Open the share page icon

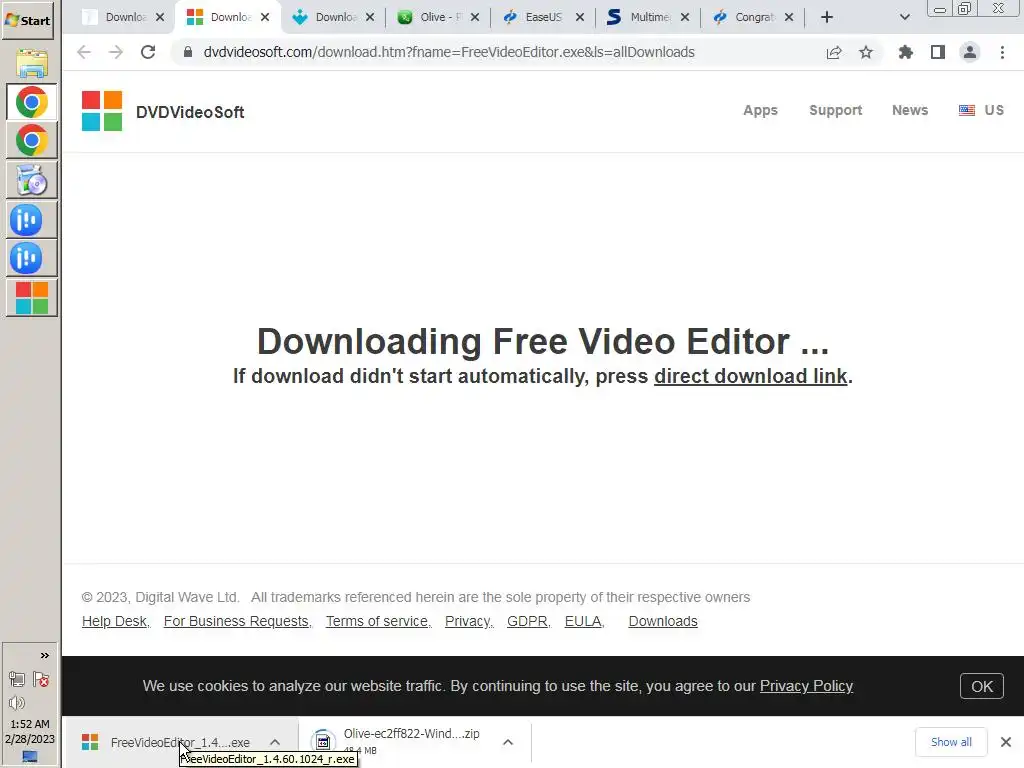[x=834, y=52]
